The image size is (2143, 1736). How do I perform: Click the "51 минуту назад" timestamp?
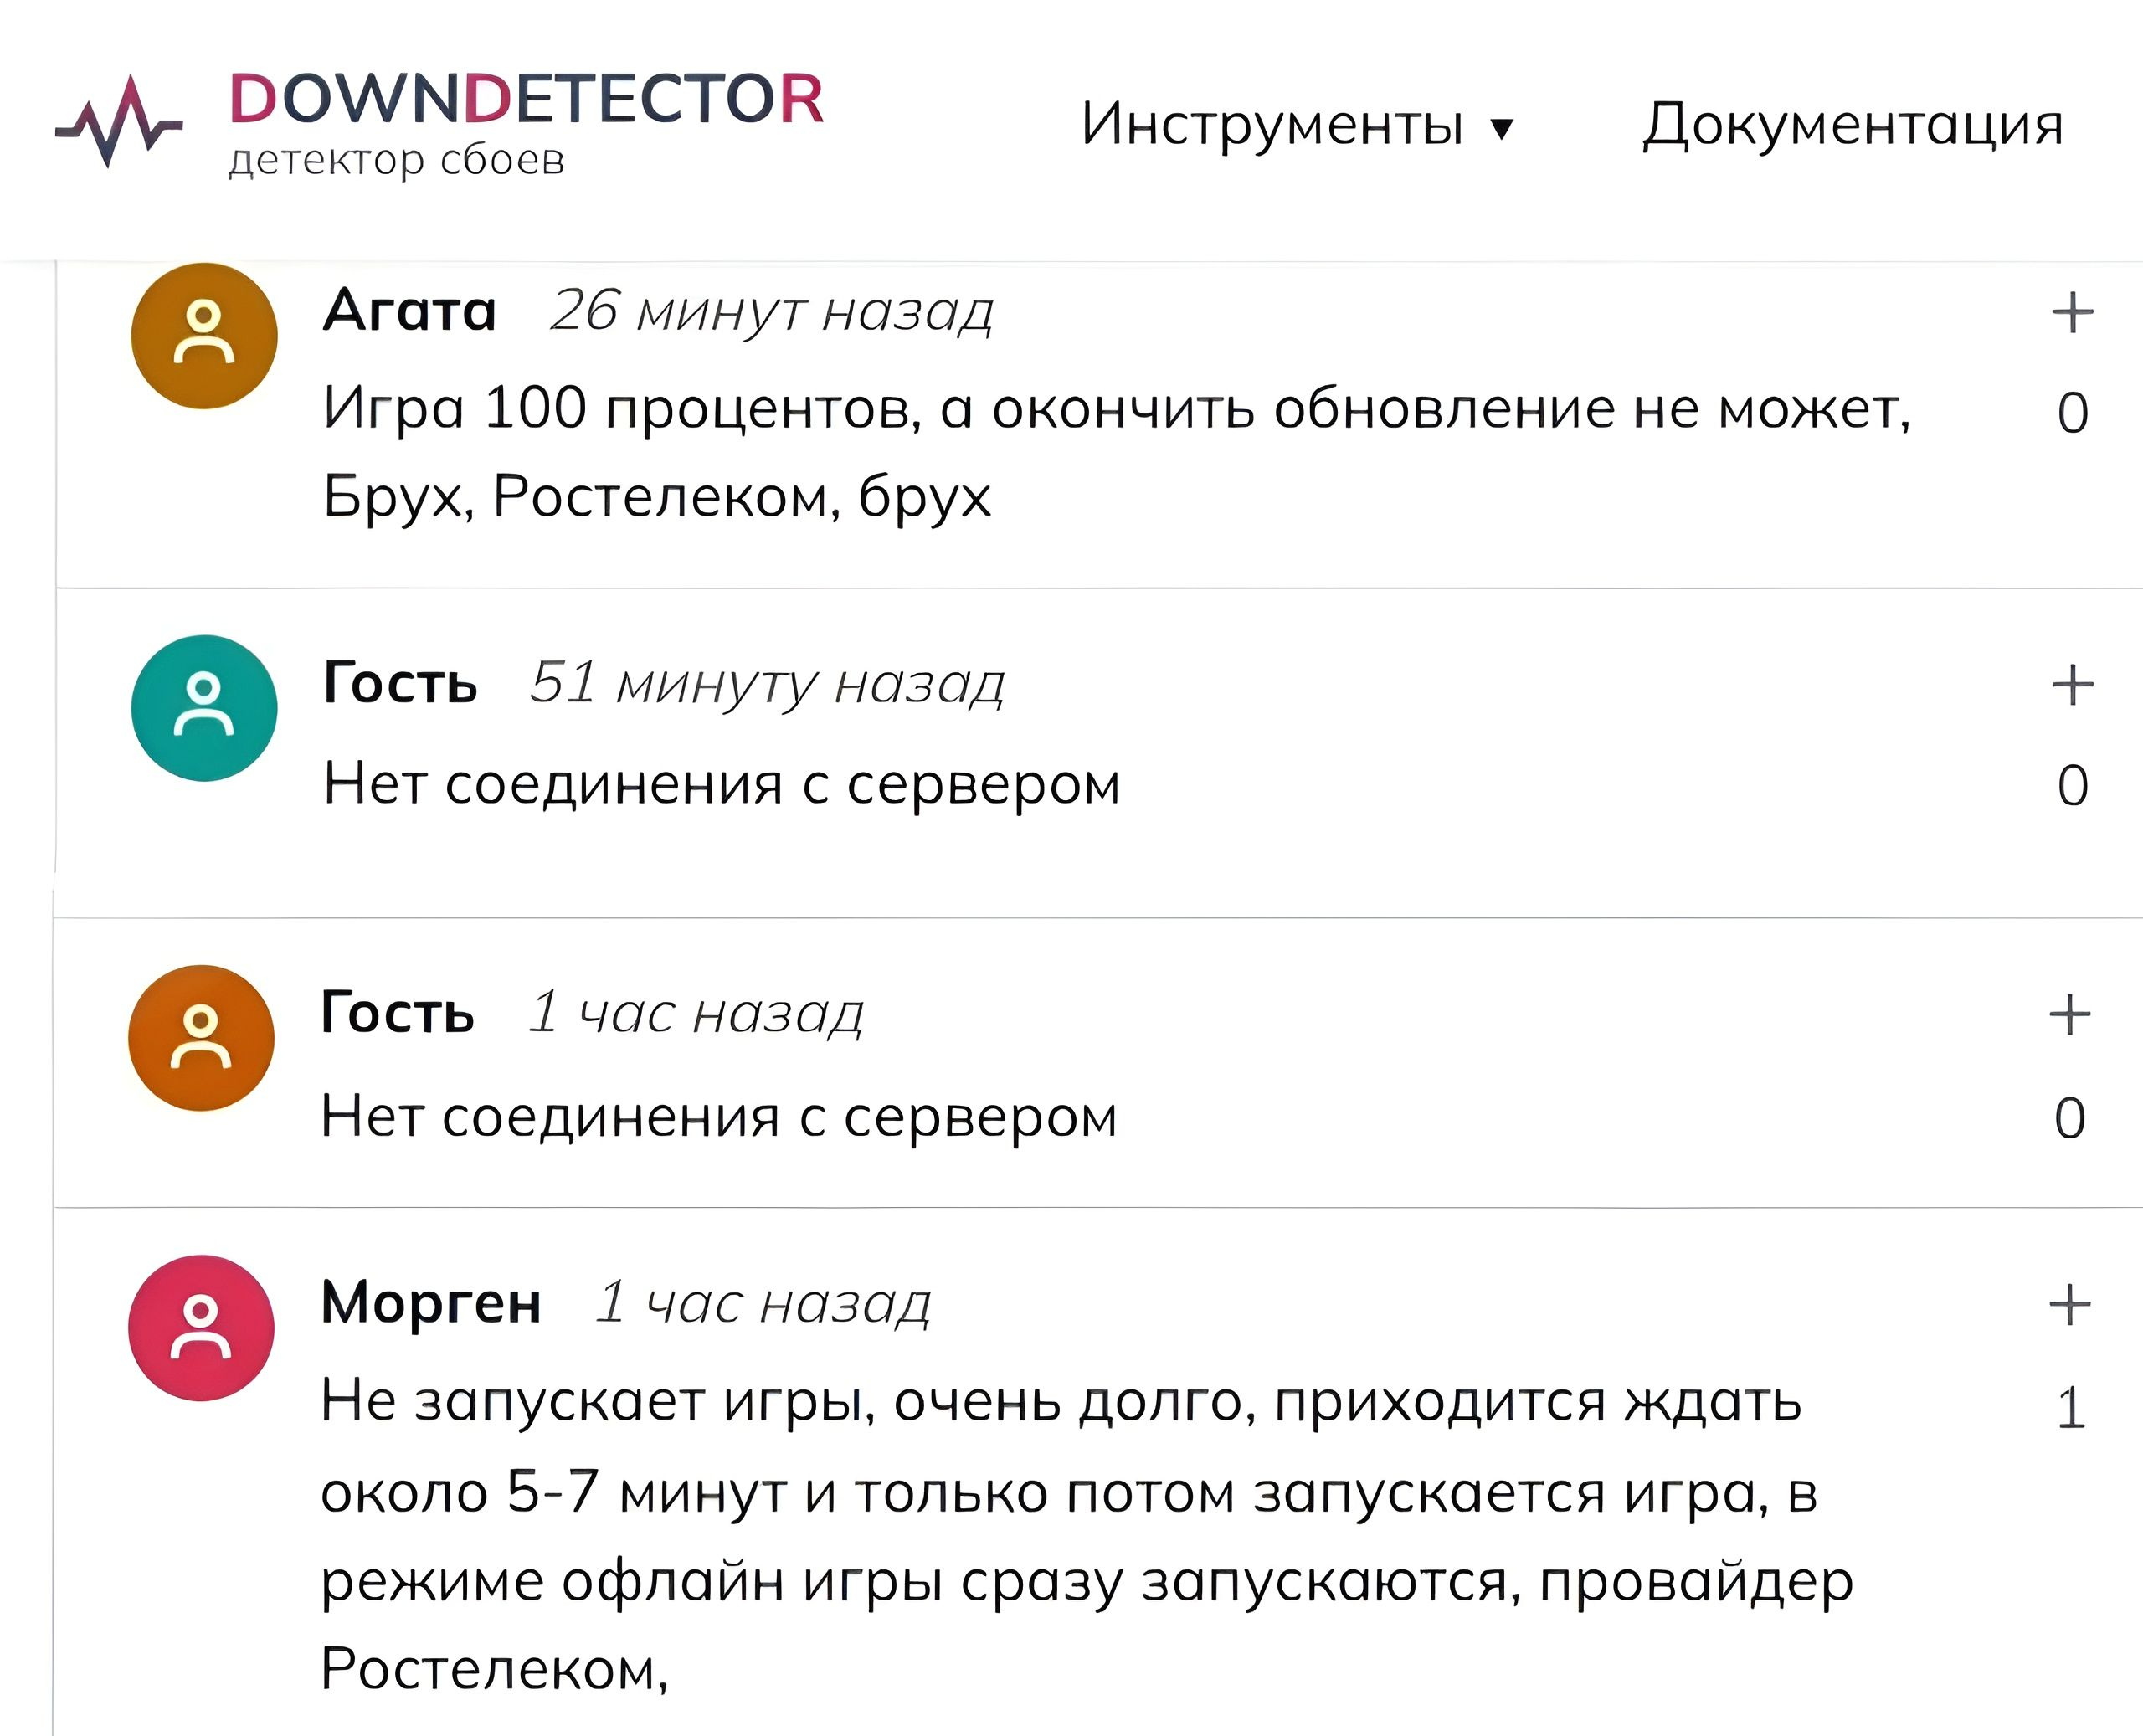point(767,684)
